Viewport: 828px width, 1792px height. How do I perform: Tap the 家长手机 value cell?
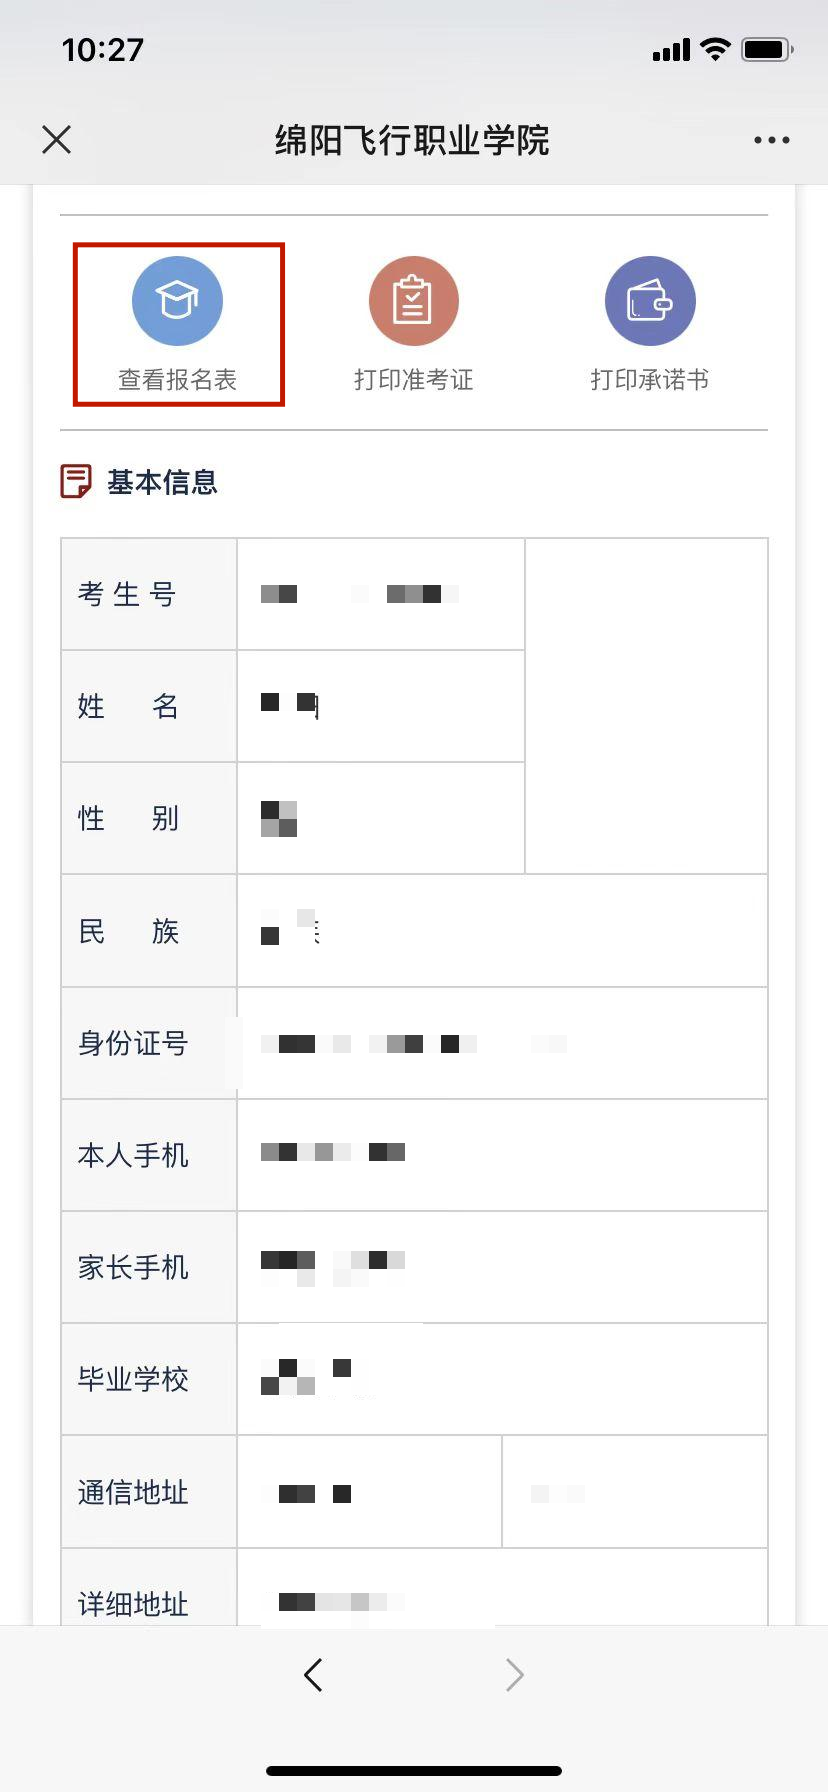point(501,1267)
